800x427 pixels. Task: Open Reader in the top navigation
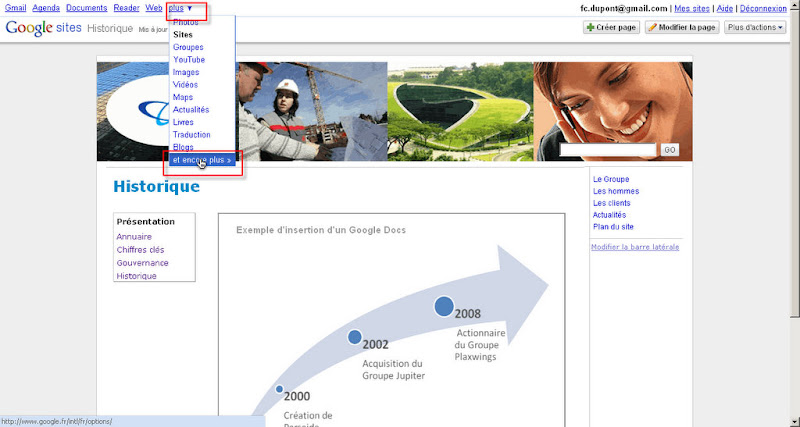coord(127,8)
